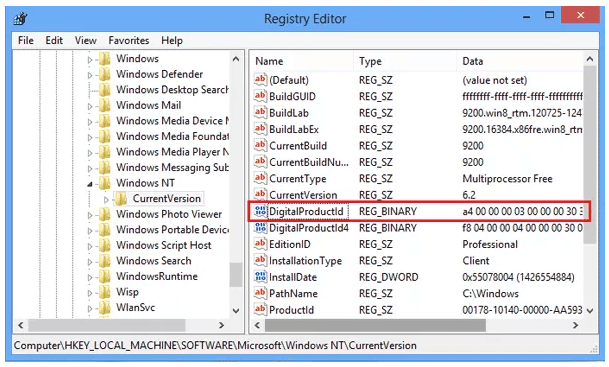Select the EditionID value name

290,244
